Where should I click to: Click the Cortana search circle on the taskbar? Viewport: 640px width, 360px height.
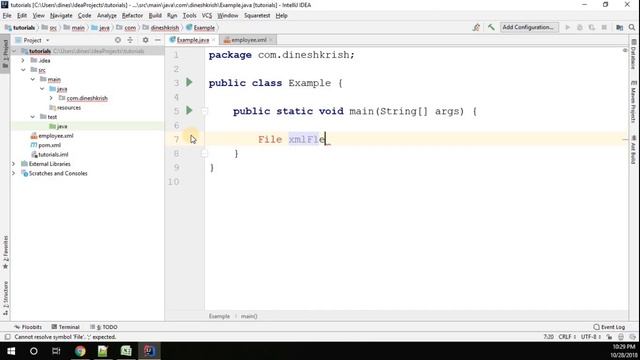34,351
